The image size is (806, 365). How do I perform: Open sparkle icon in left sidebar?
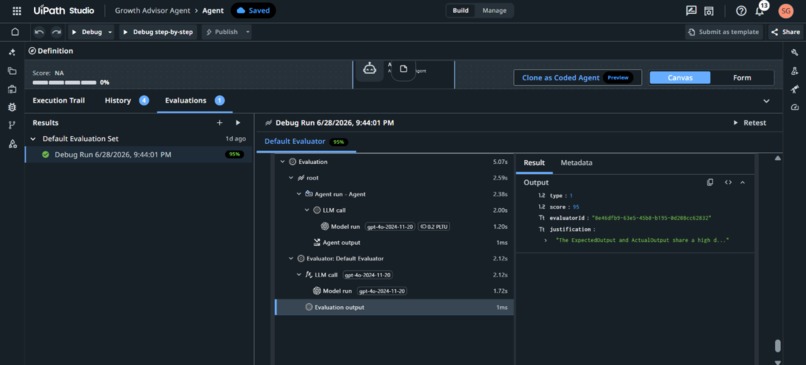pos(12,52)
